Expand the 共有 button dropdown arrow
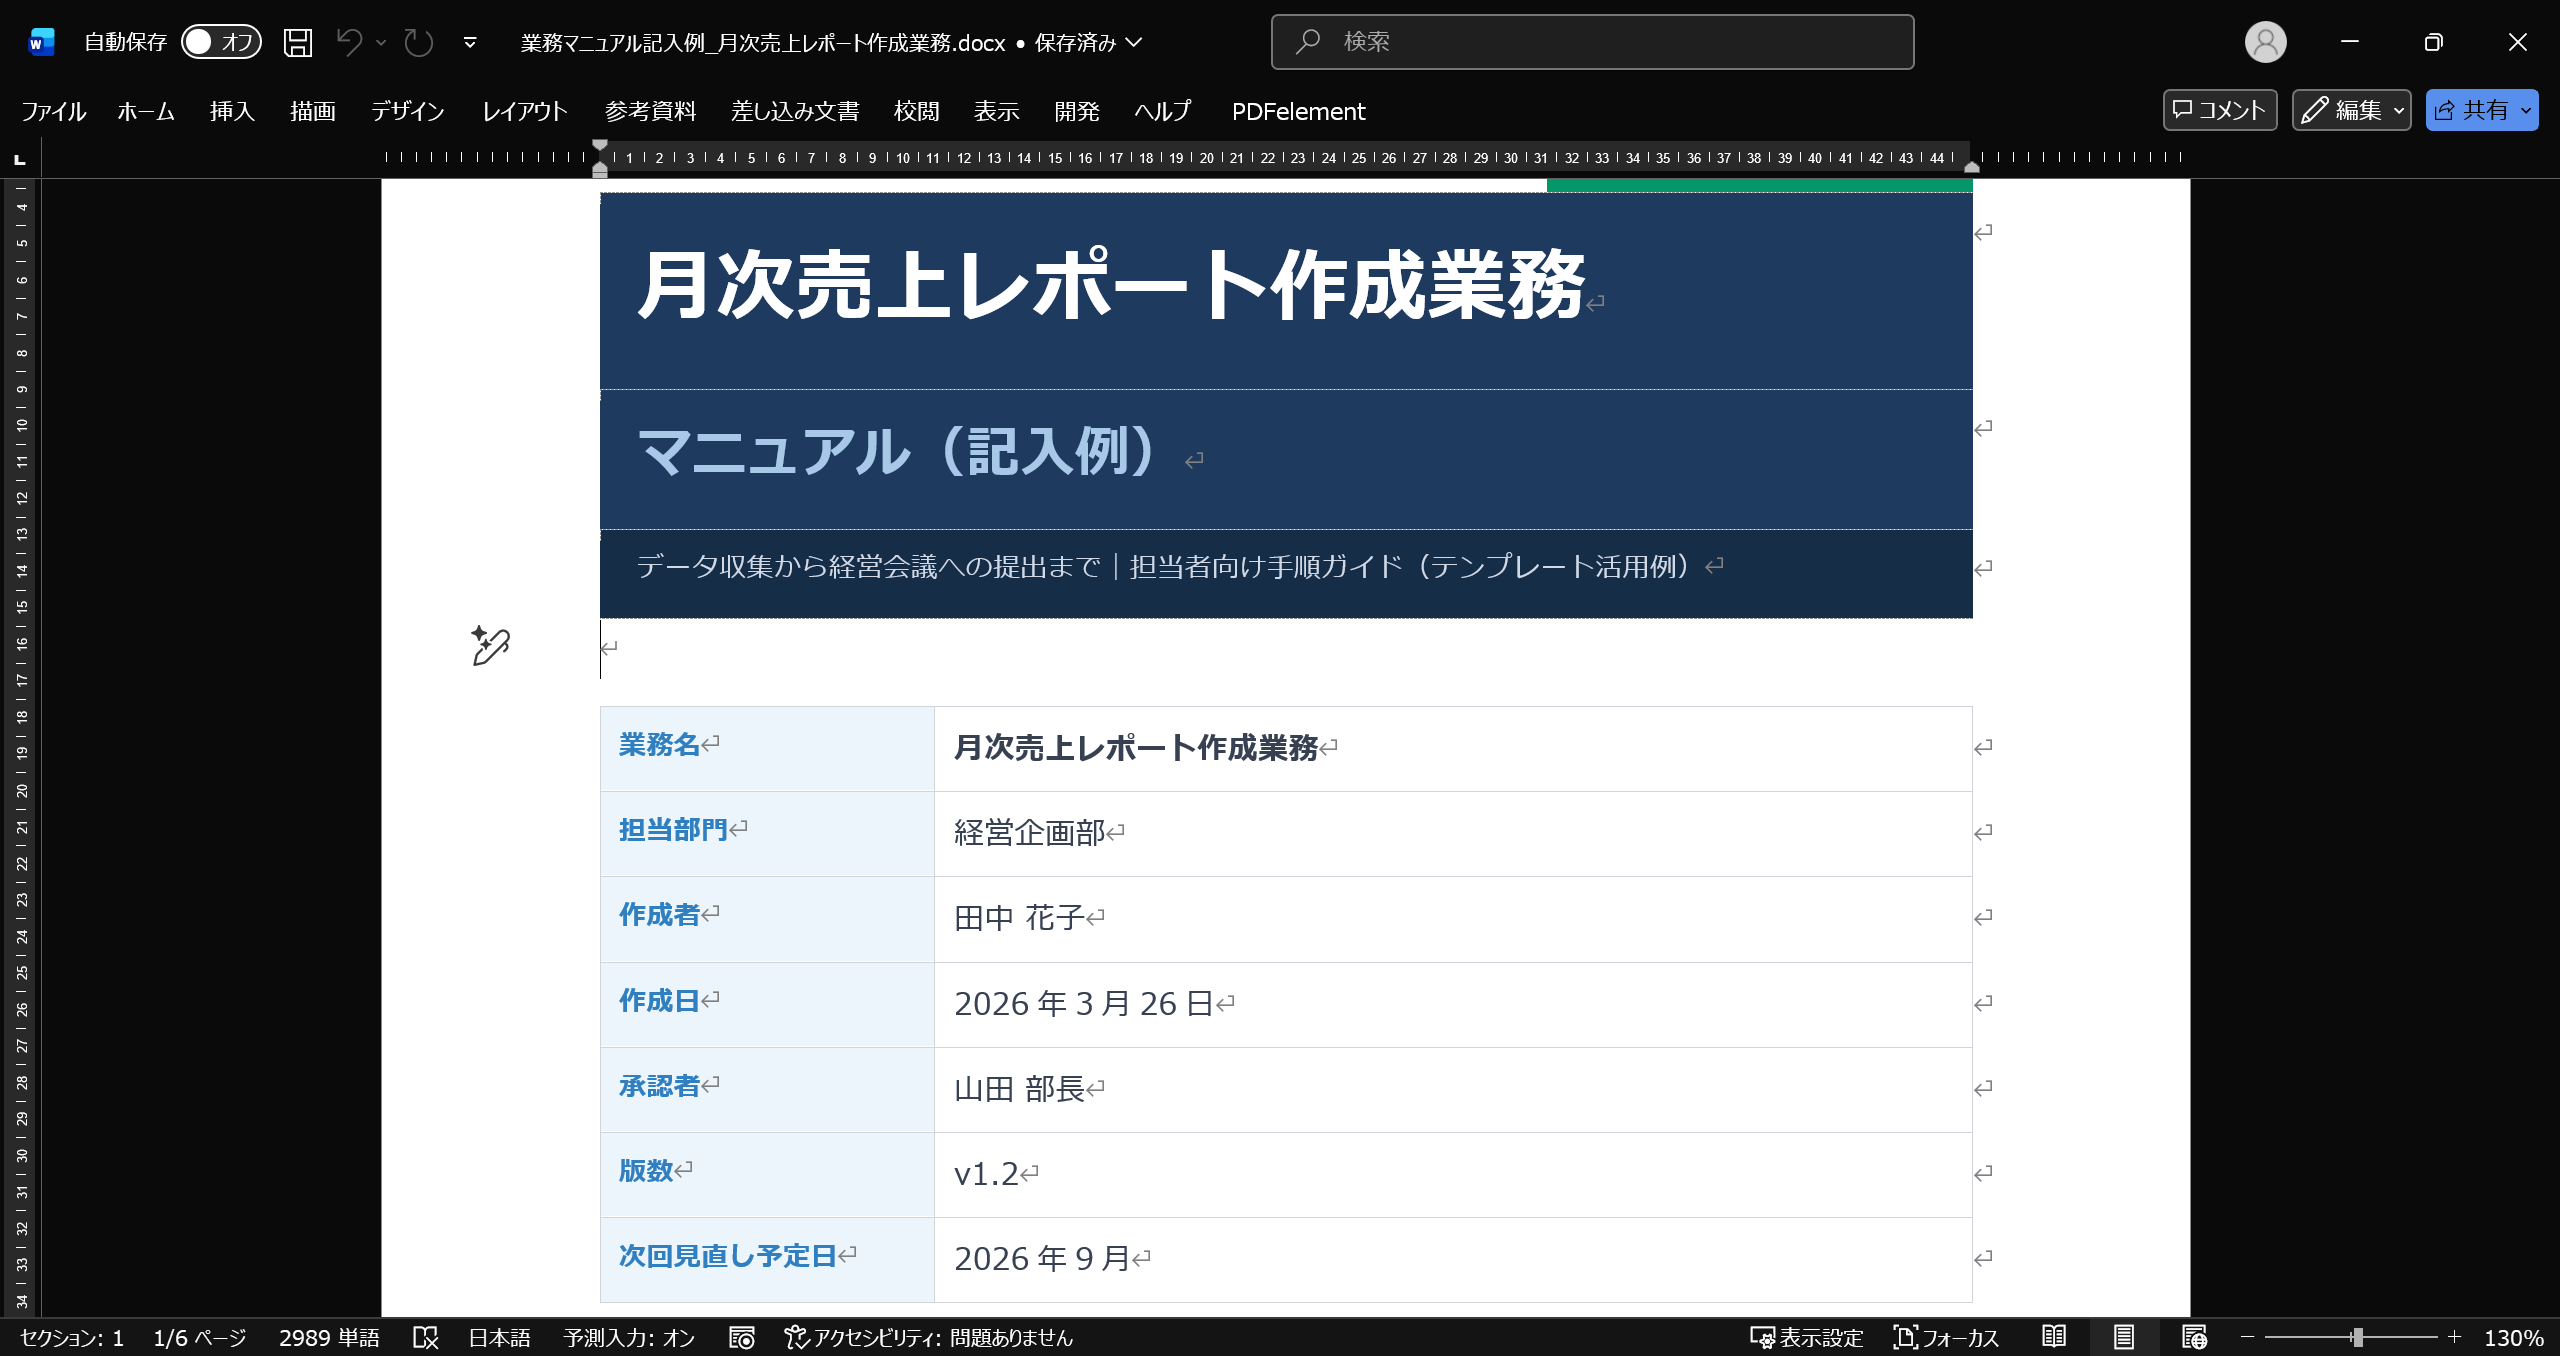Screen dimensions: 2560x1356 (2526, 110)
